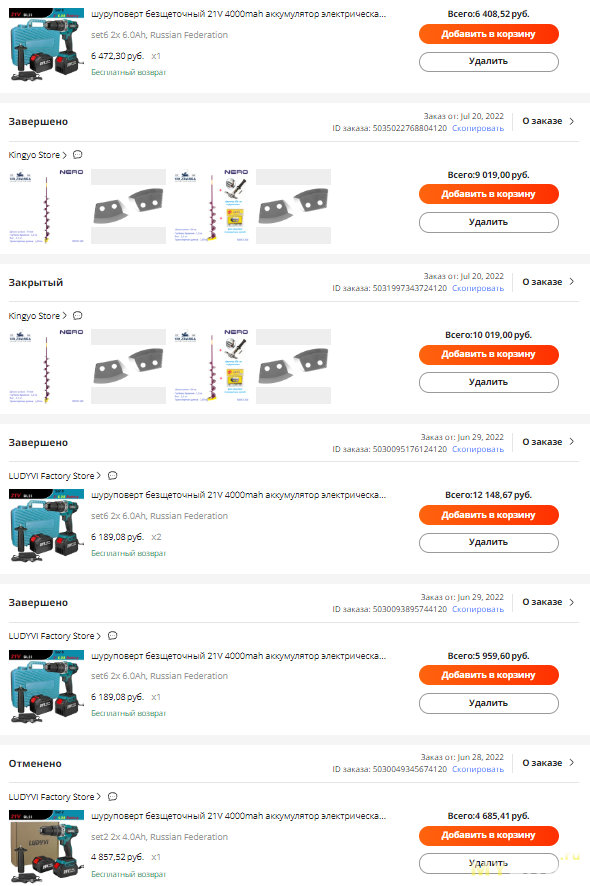Add 9 019,00 руб. order to cart

(488, 194)
